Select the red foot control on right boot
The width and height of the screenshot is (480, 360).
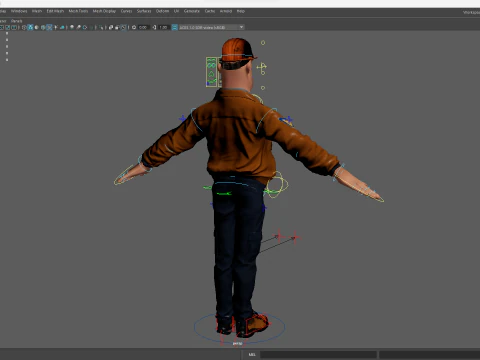tap(257, 324)
